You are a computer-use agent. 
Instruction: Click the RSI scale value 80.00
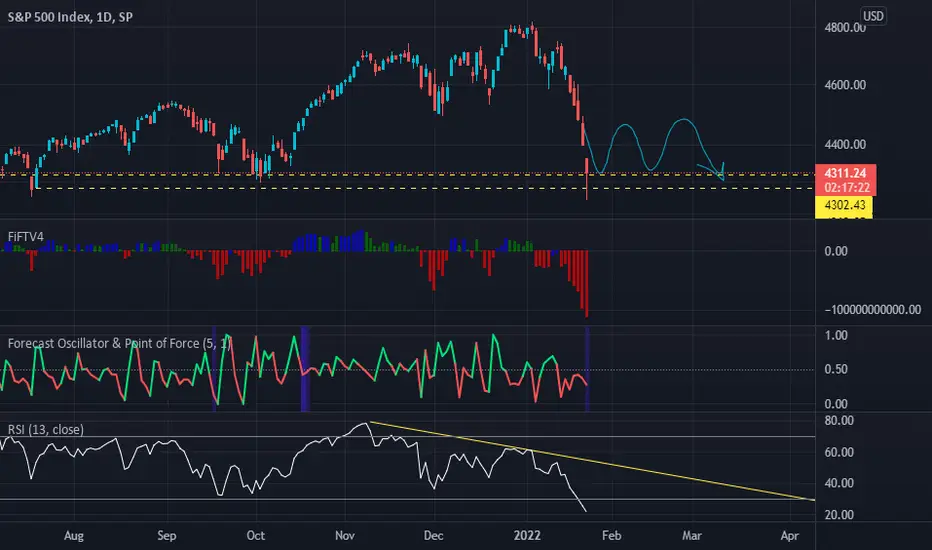pos(839,420)
